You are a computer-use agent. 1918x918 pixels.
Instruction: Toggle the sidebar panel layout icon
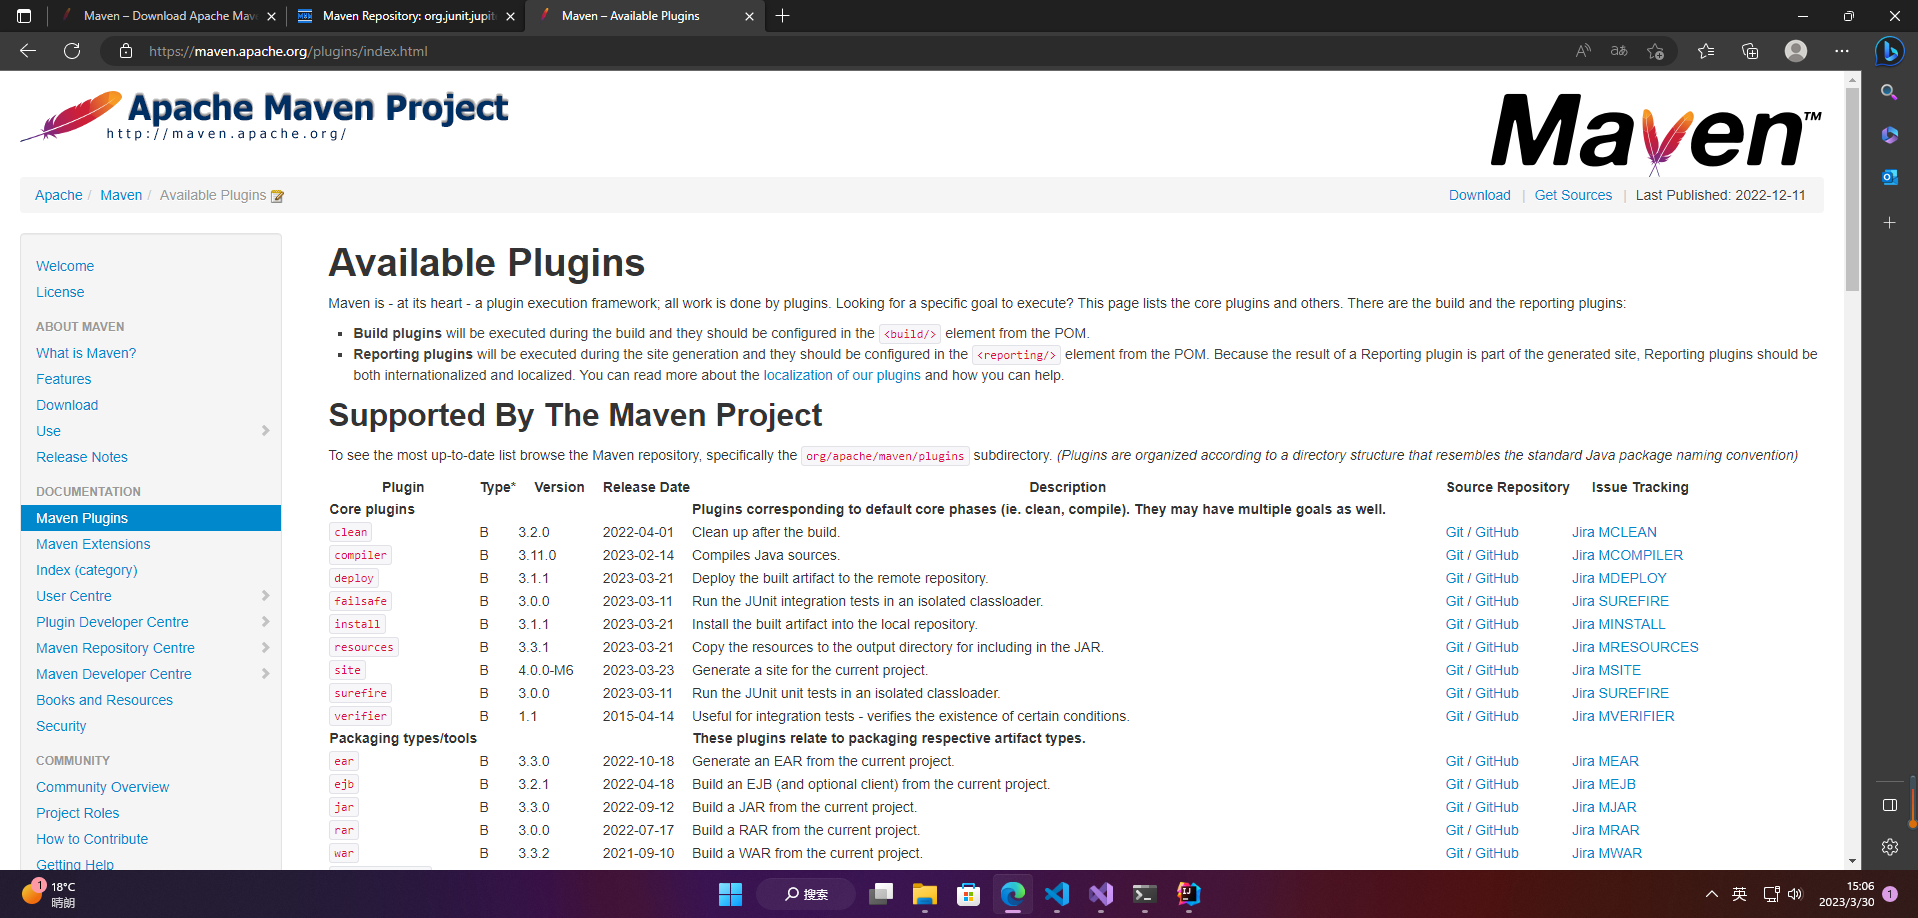(1889, 805)
